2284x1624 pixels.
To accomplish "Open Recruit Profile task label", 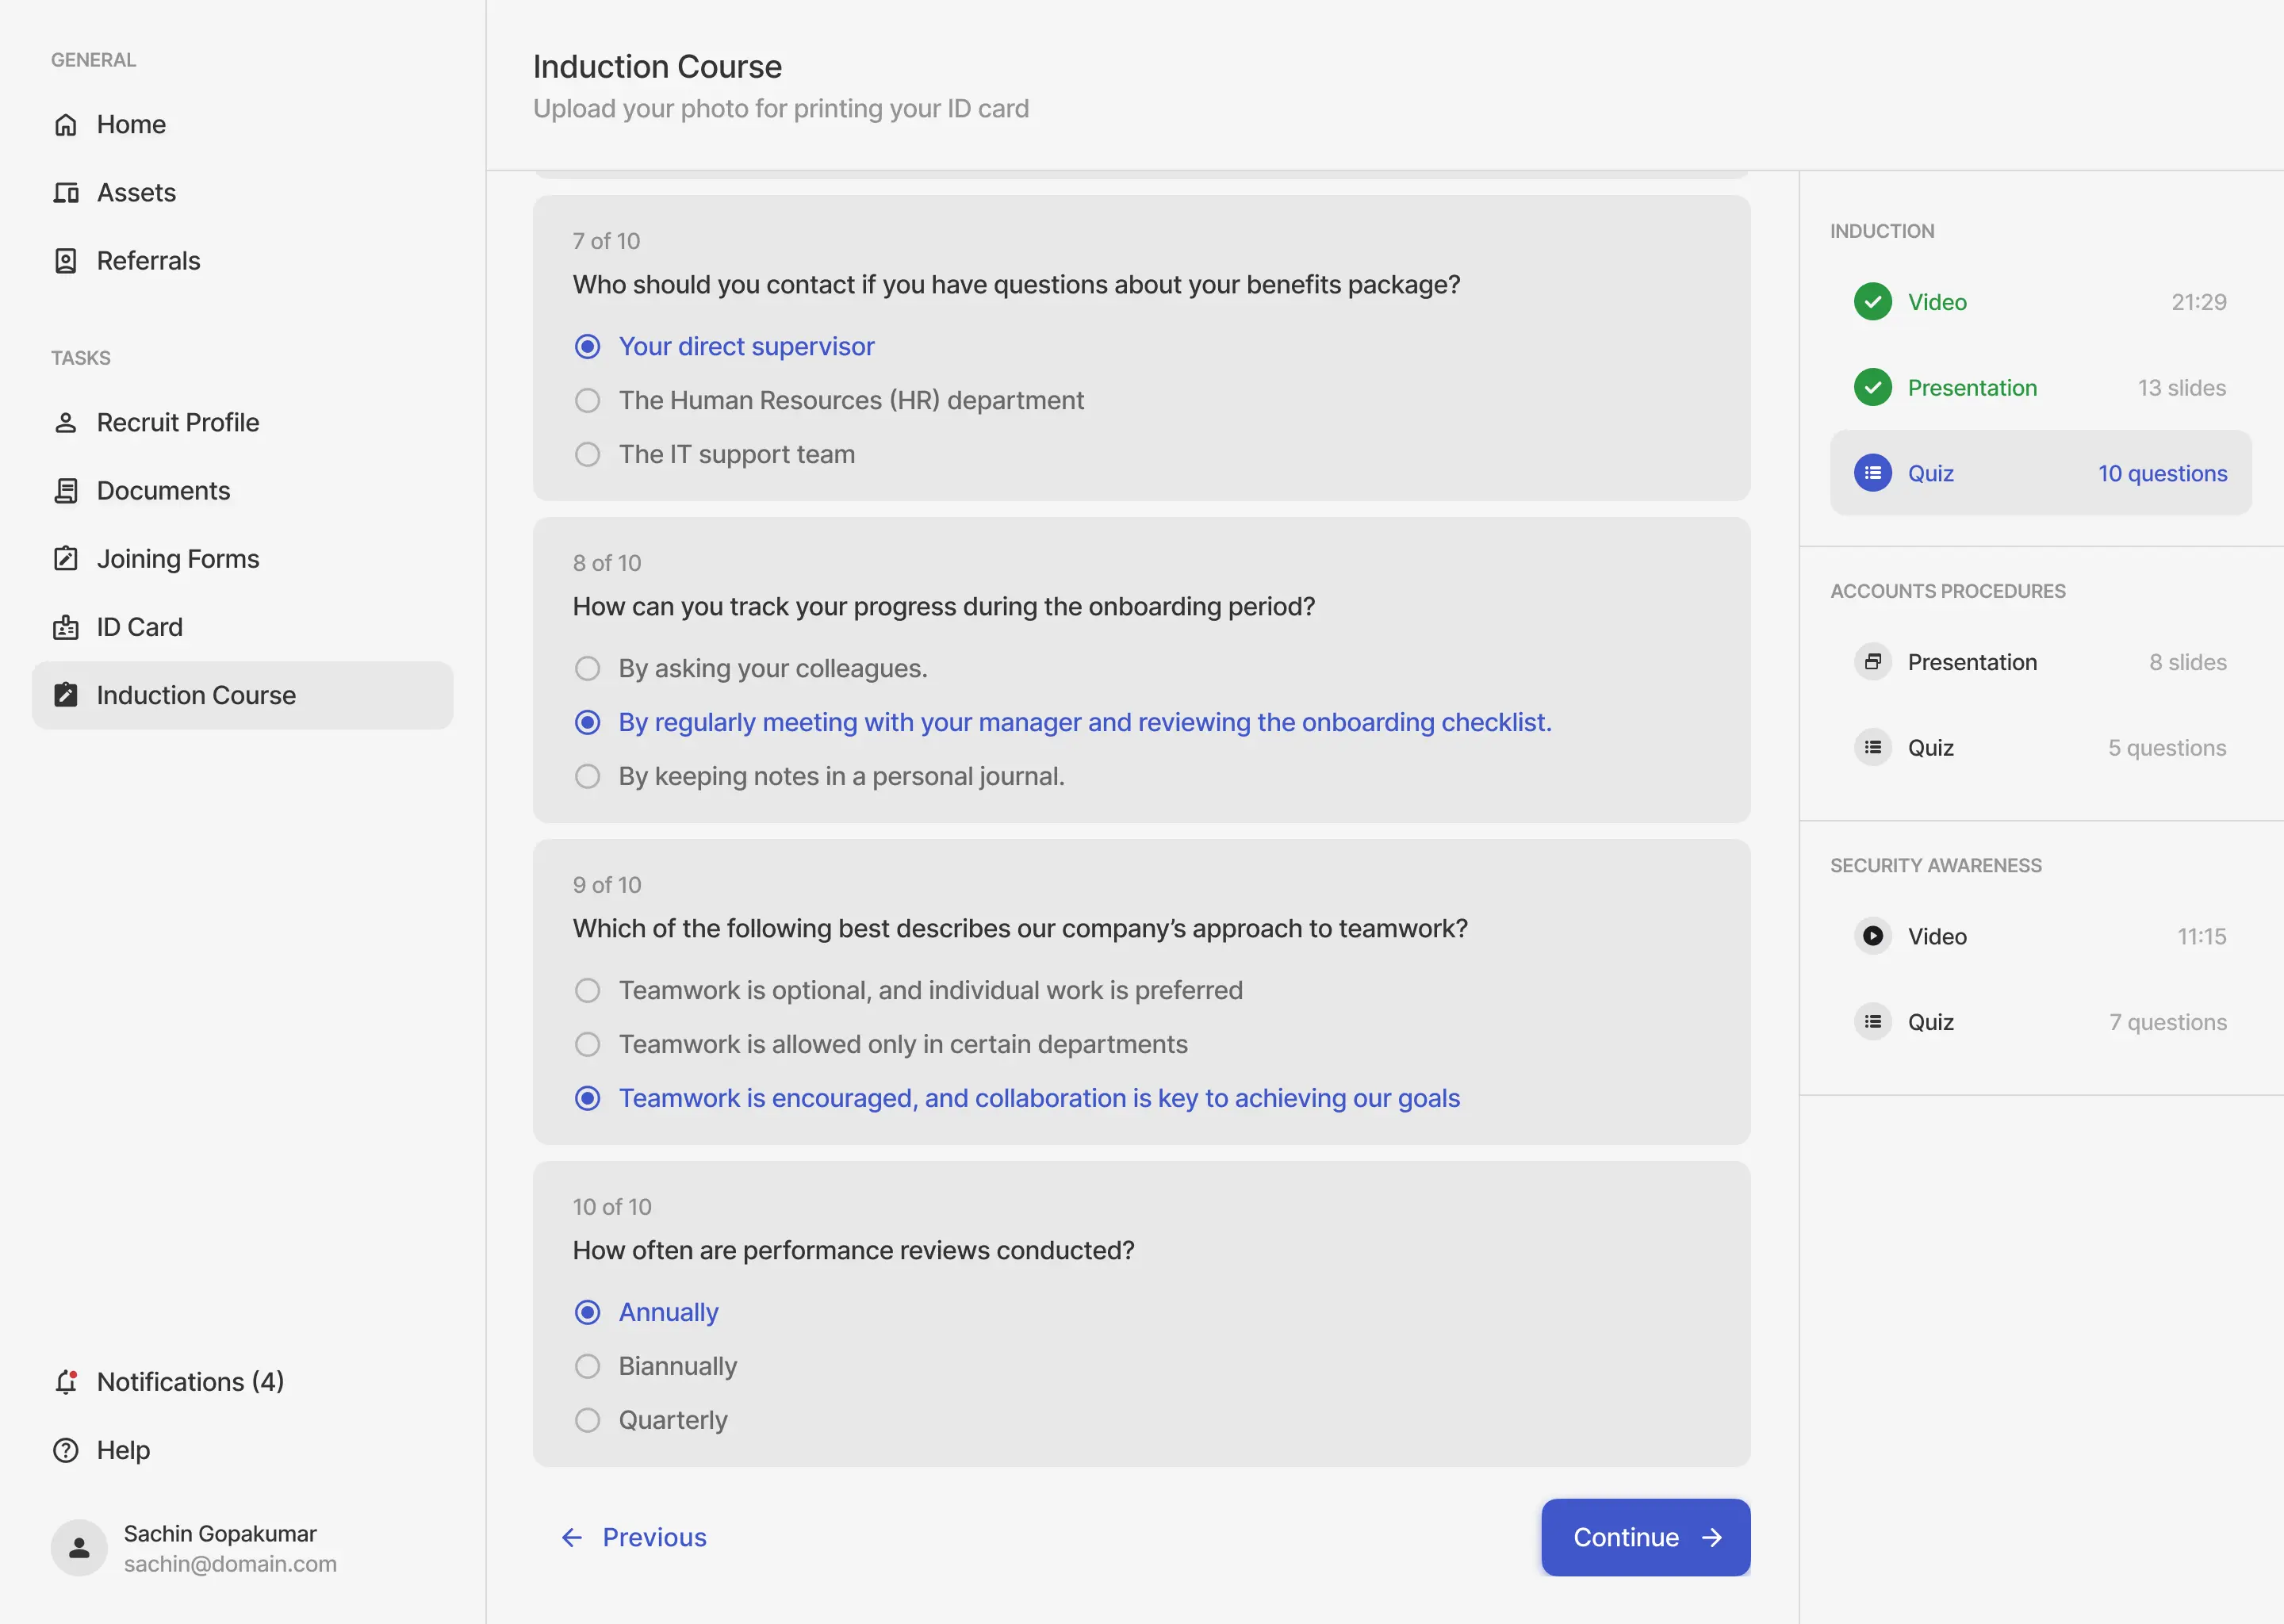I will click(x=178, y=423).
